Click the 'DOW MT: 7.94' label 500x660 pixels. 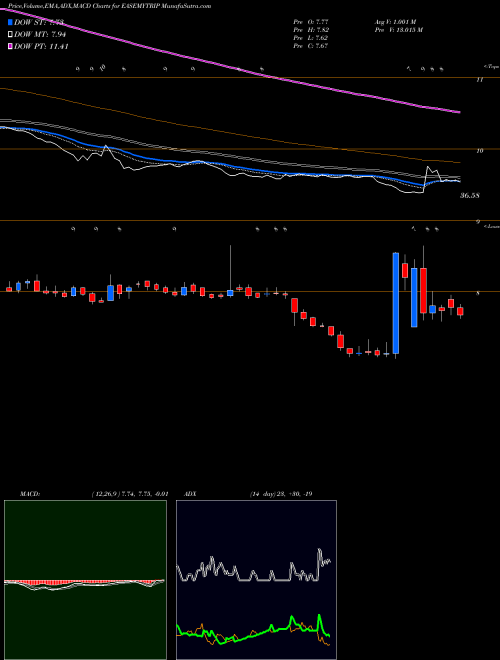[40, 34]
